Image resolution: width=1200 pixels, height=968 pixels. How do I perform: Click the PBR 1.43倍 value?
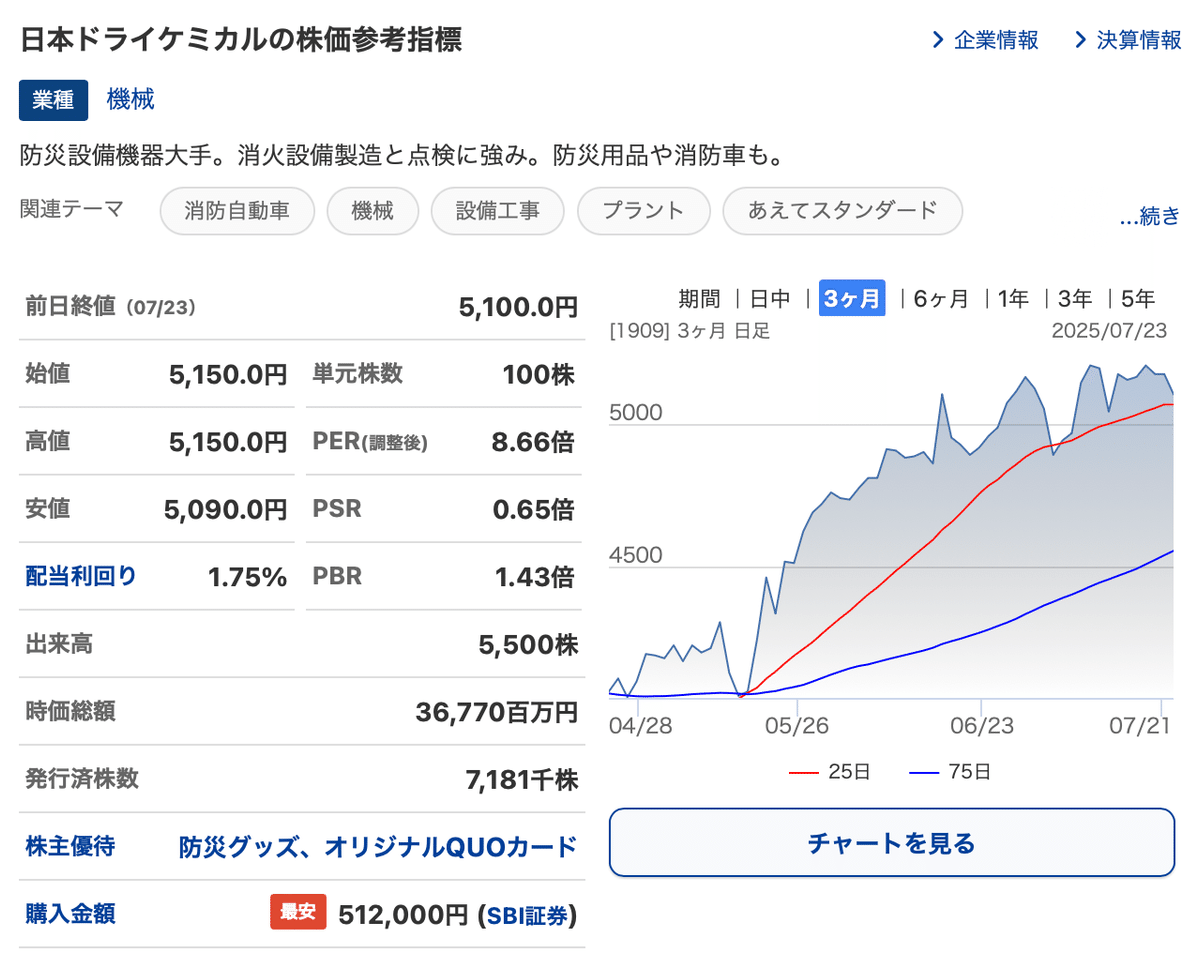tap(535, 577)
